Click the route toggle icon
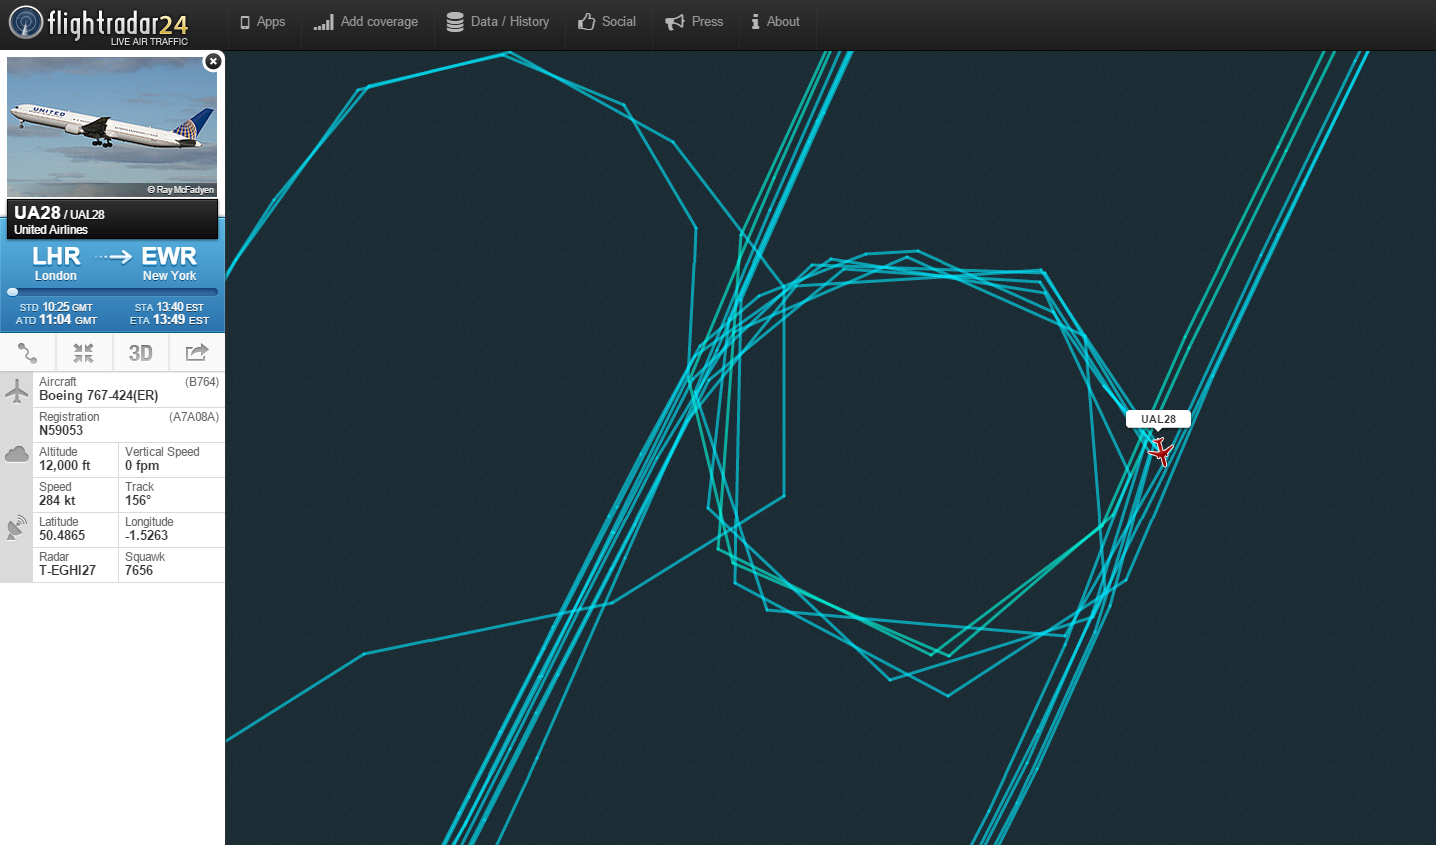 coord(28,353)
